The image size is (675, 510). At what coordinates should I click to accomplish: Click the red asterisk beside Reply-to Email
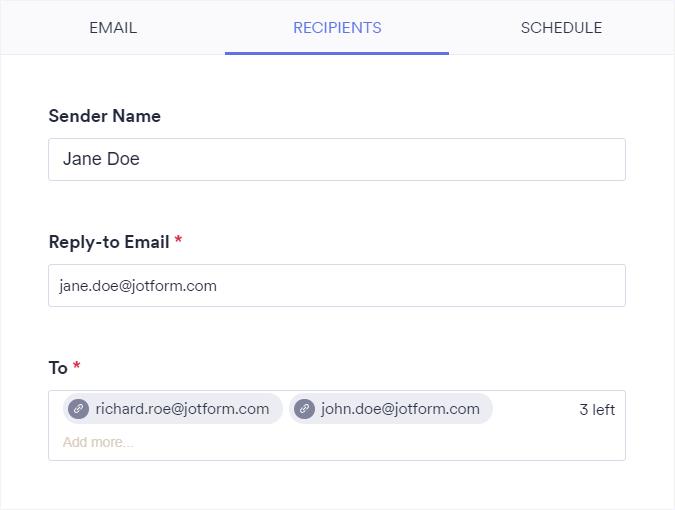(179, 241)
